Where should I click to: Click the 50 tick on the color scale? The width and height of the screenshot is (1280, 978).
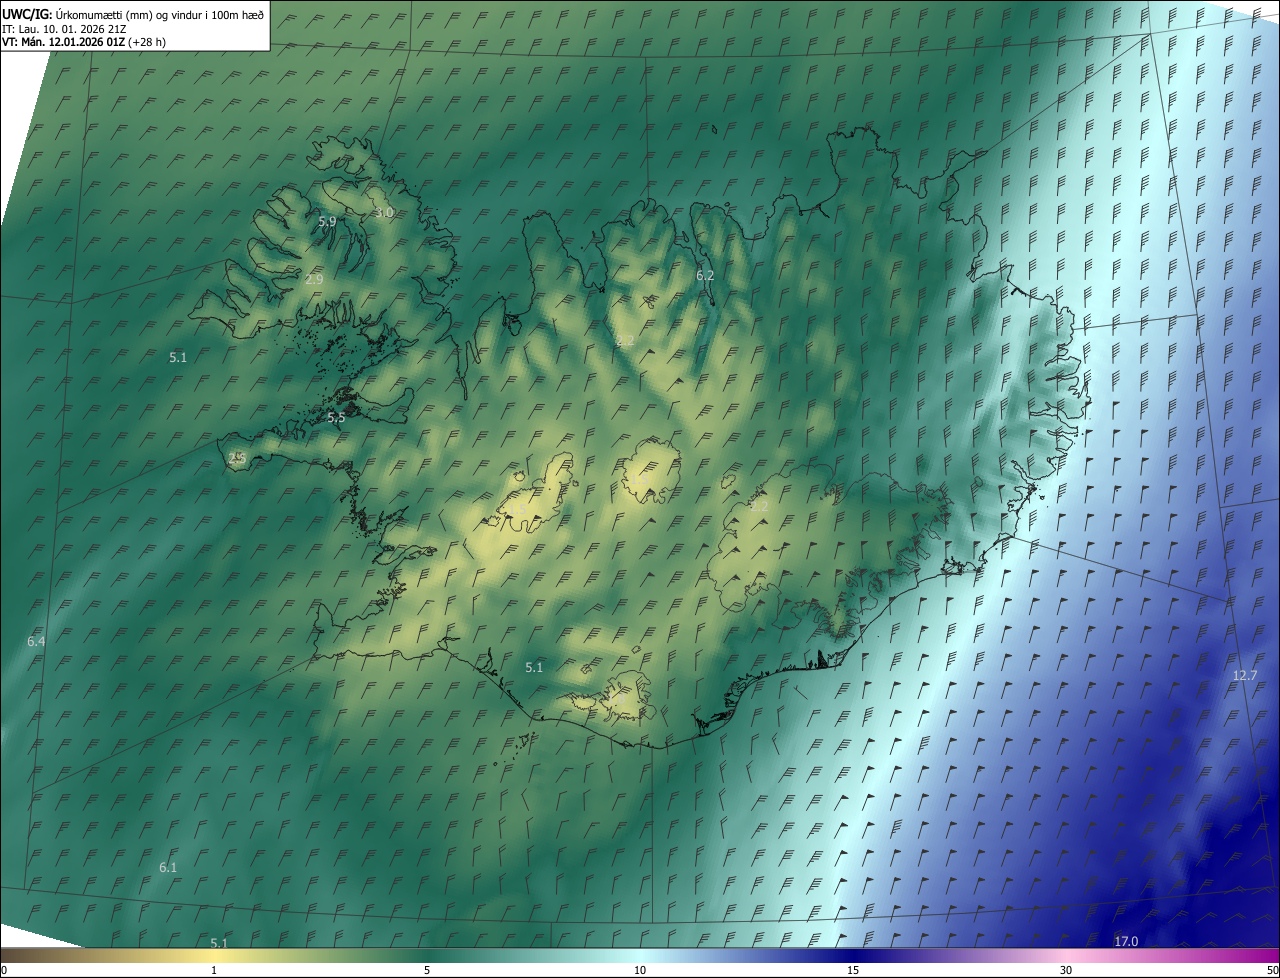pyautogui.click(x=1272, y=970)
